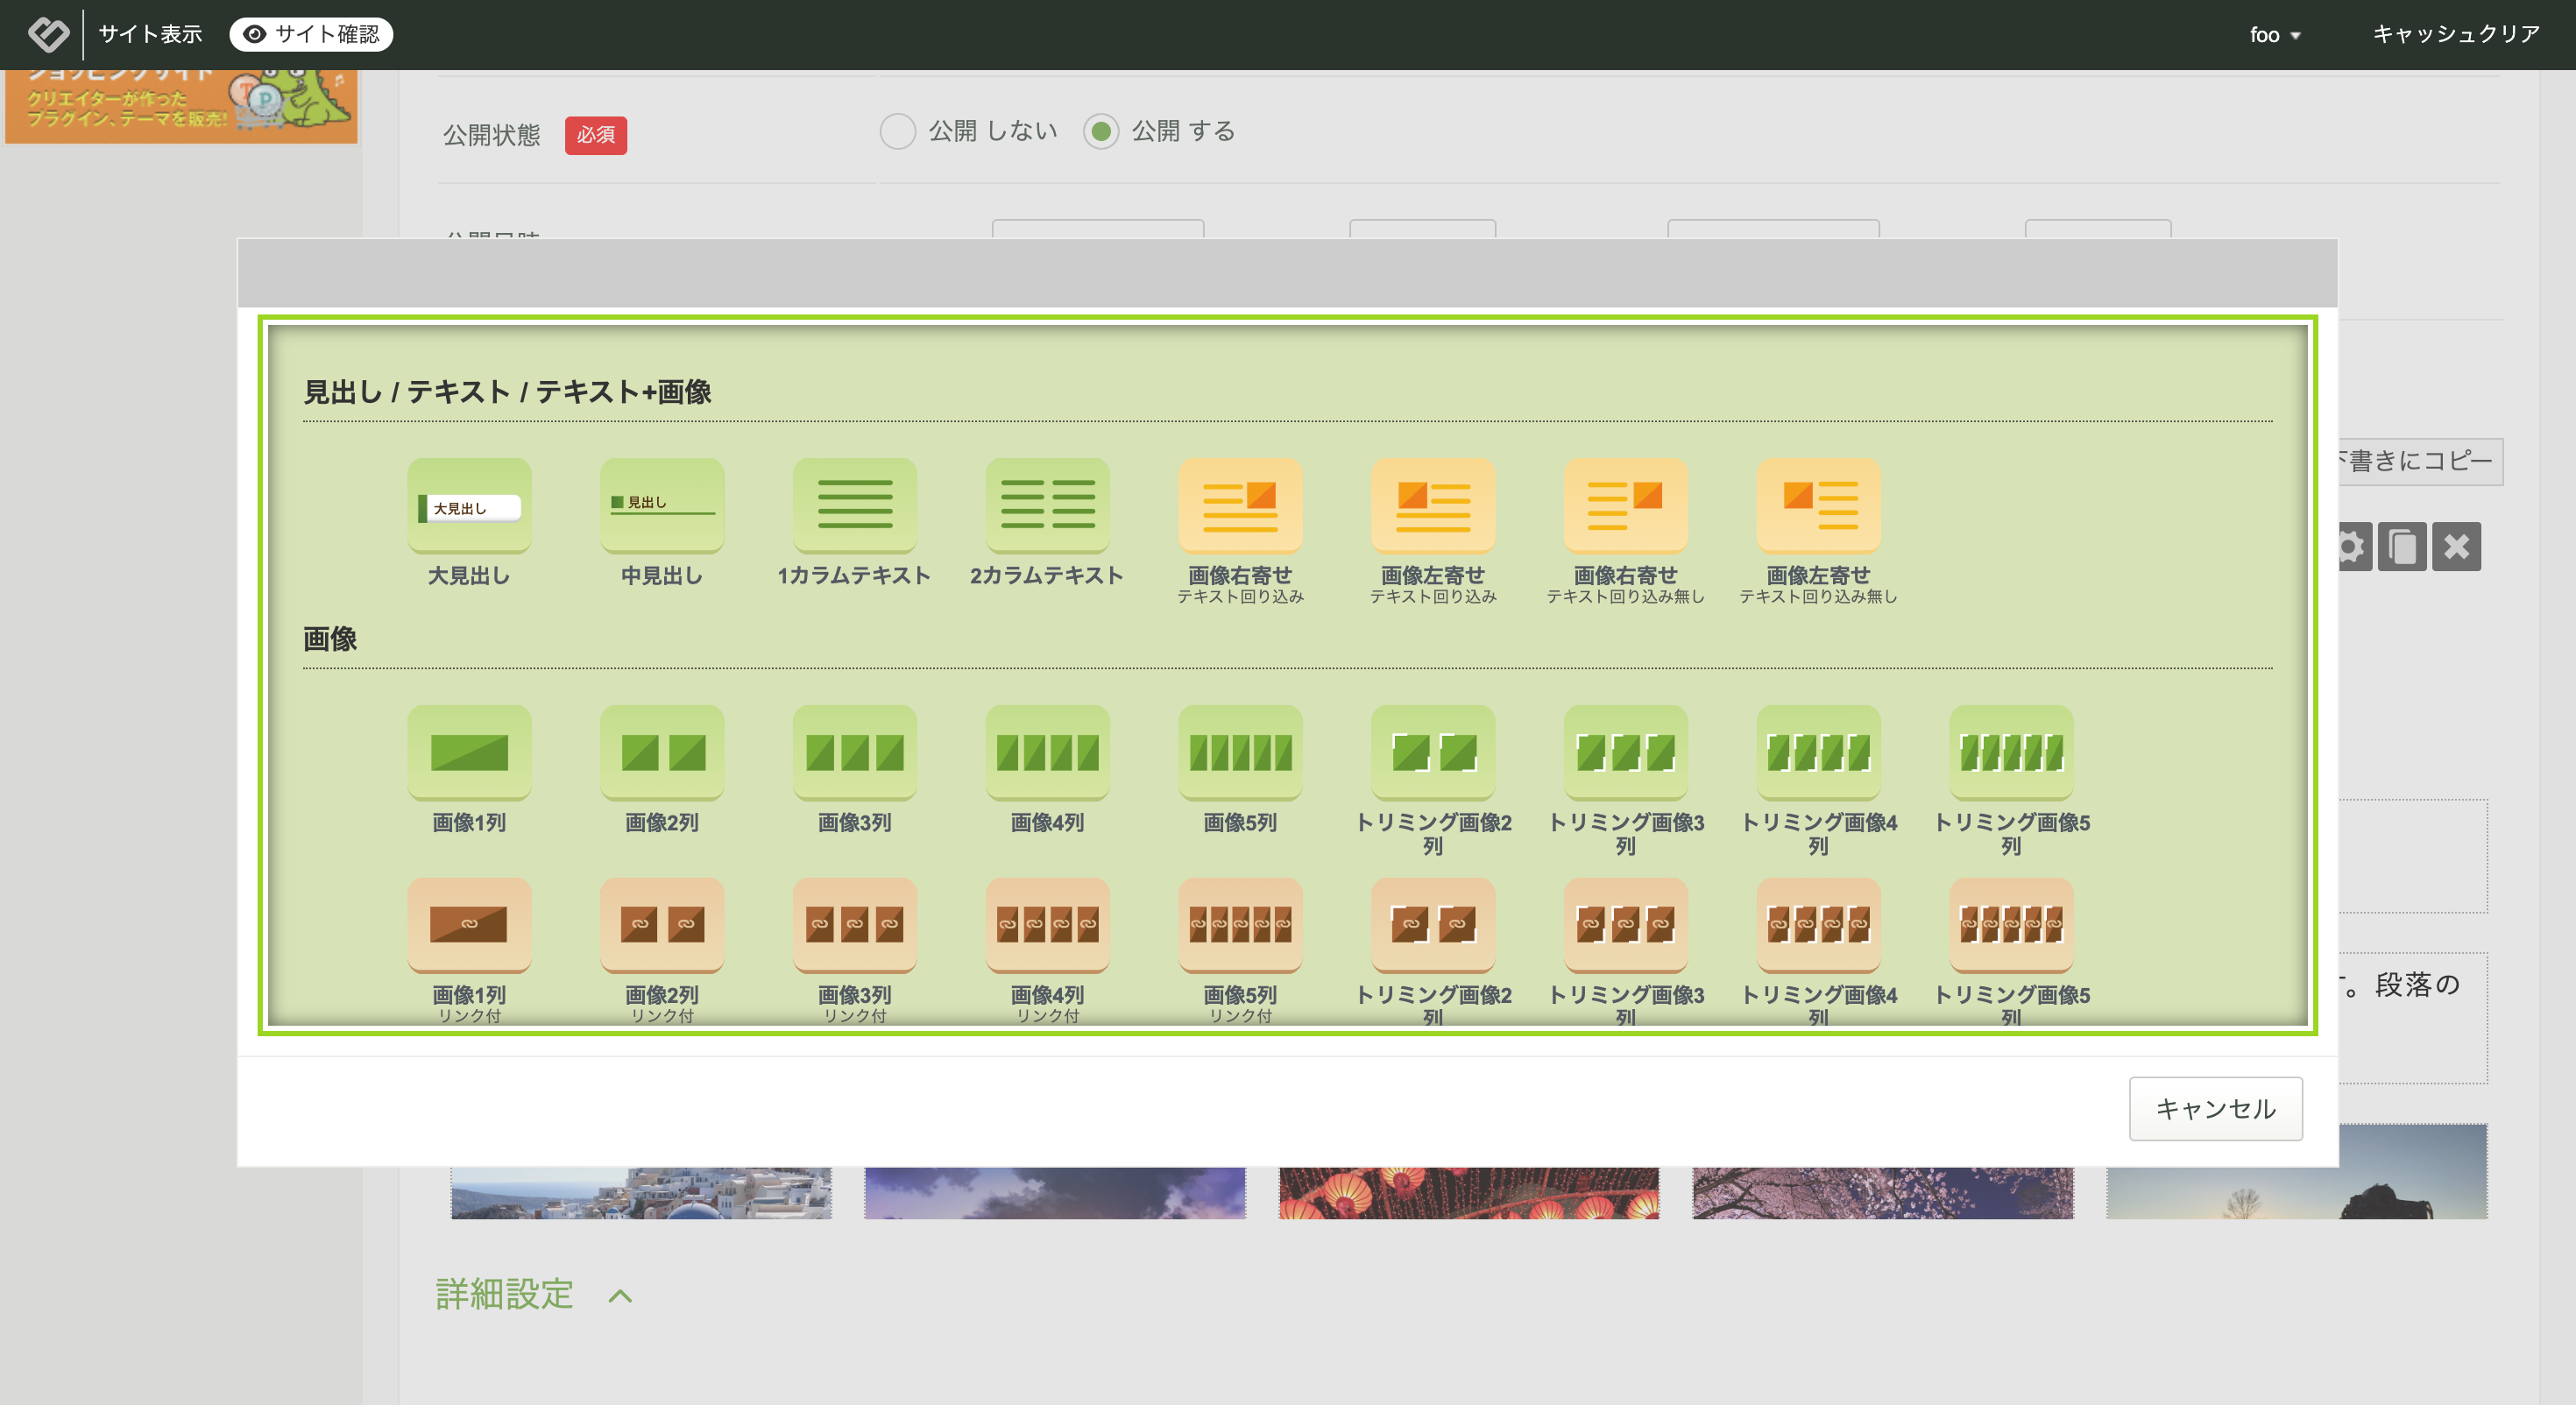Pick the green トリミング画像5列 block
Screen dimensions: 2576x1405
pyautogui.click(x=2012, y=753)
